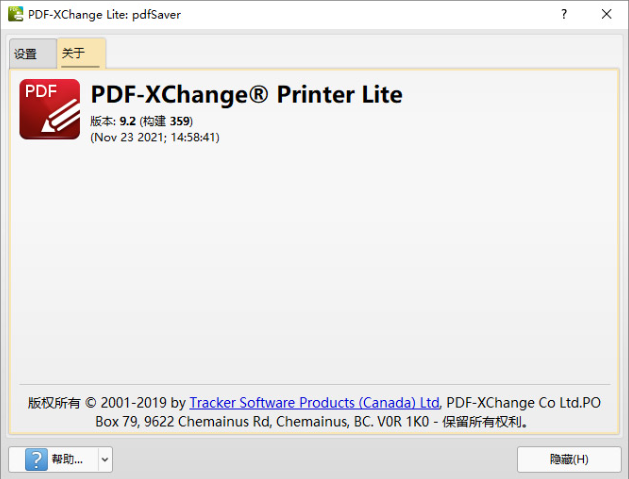Close the pdfSaver dialog window
The image size is (629, 479).
coord(606,14)
